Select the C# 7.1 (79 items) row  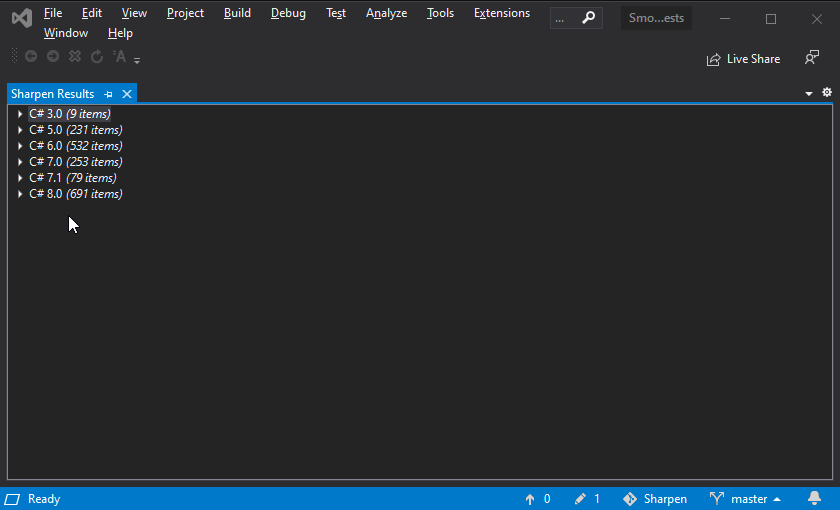pyautogui.click(x=73, y=178)
